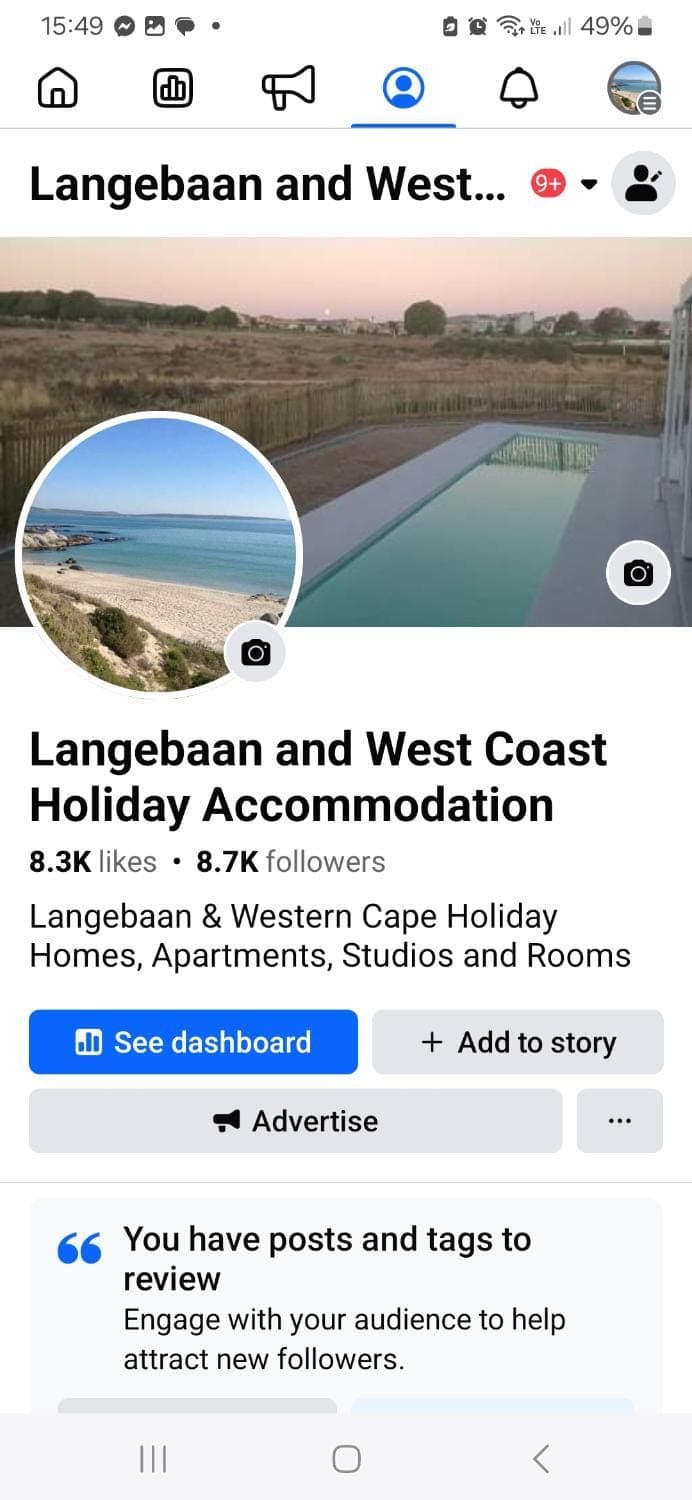Viewport: 692px width, 1500px height.
Task: Tap the See dashboard button
Action: (x=193, y=1042)
